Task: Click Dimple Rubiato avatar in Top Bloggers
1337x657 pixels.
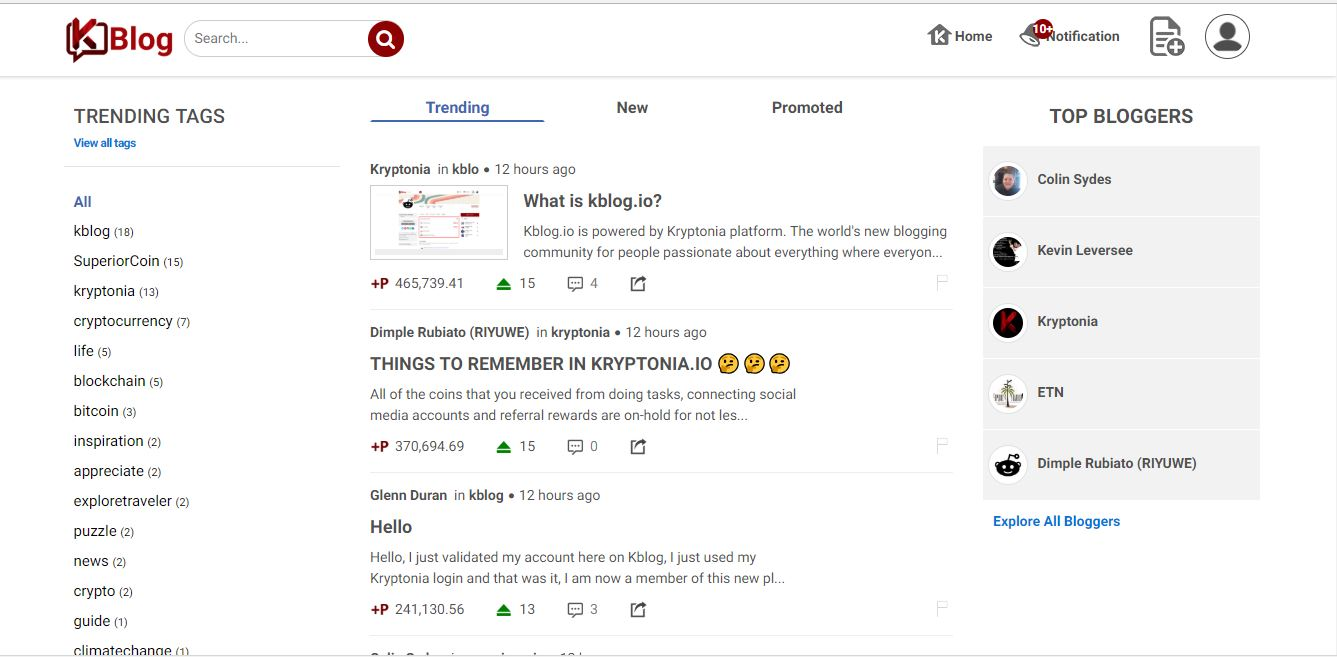Action: [1008, 465]
